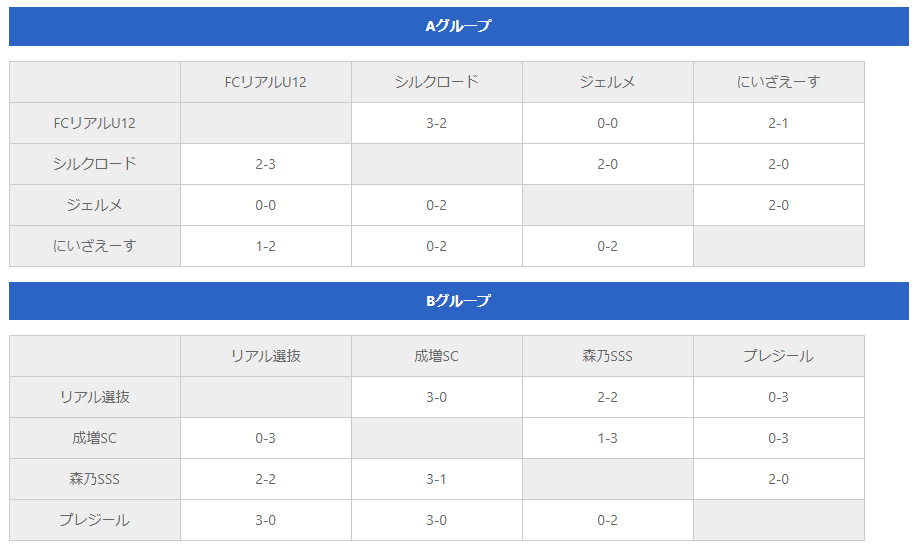Click the 1-2 score in the にいざえーす row
The height and width of the screenshot is (552, 912).
tap(266, 246)
